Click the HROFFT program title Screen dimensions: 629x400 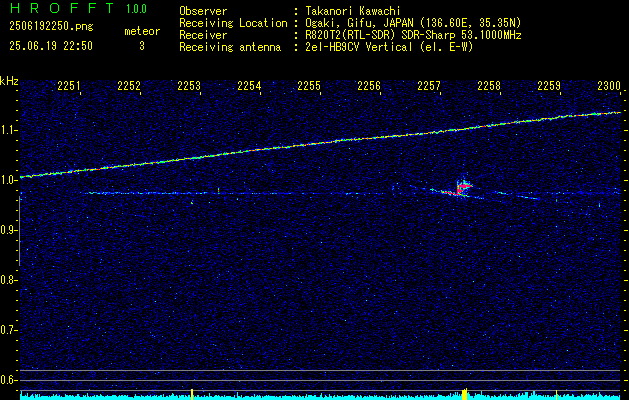coord(61,8)
